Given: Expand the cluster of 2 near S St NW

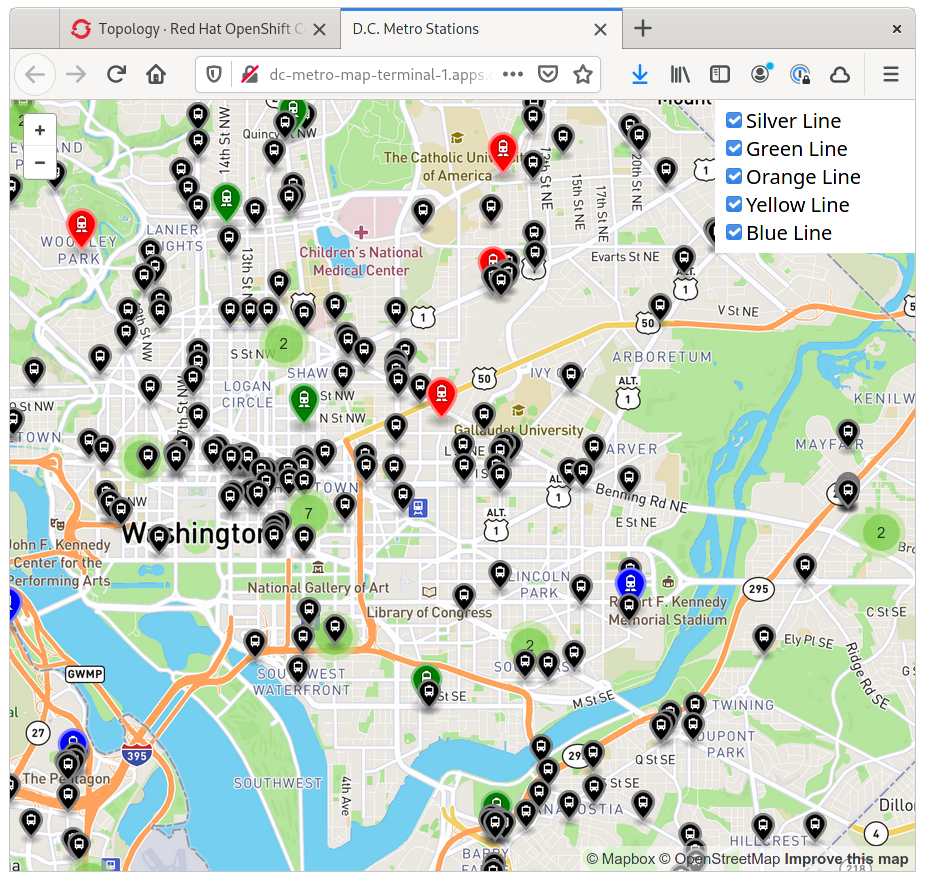Looking at the screenshot, I should [284, 344].
